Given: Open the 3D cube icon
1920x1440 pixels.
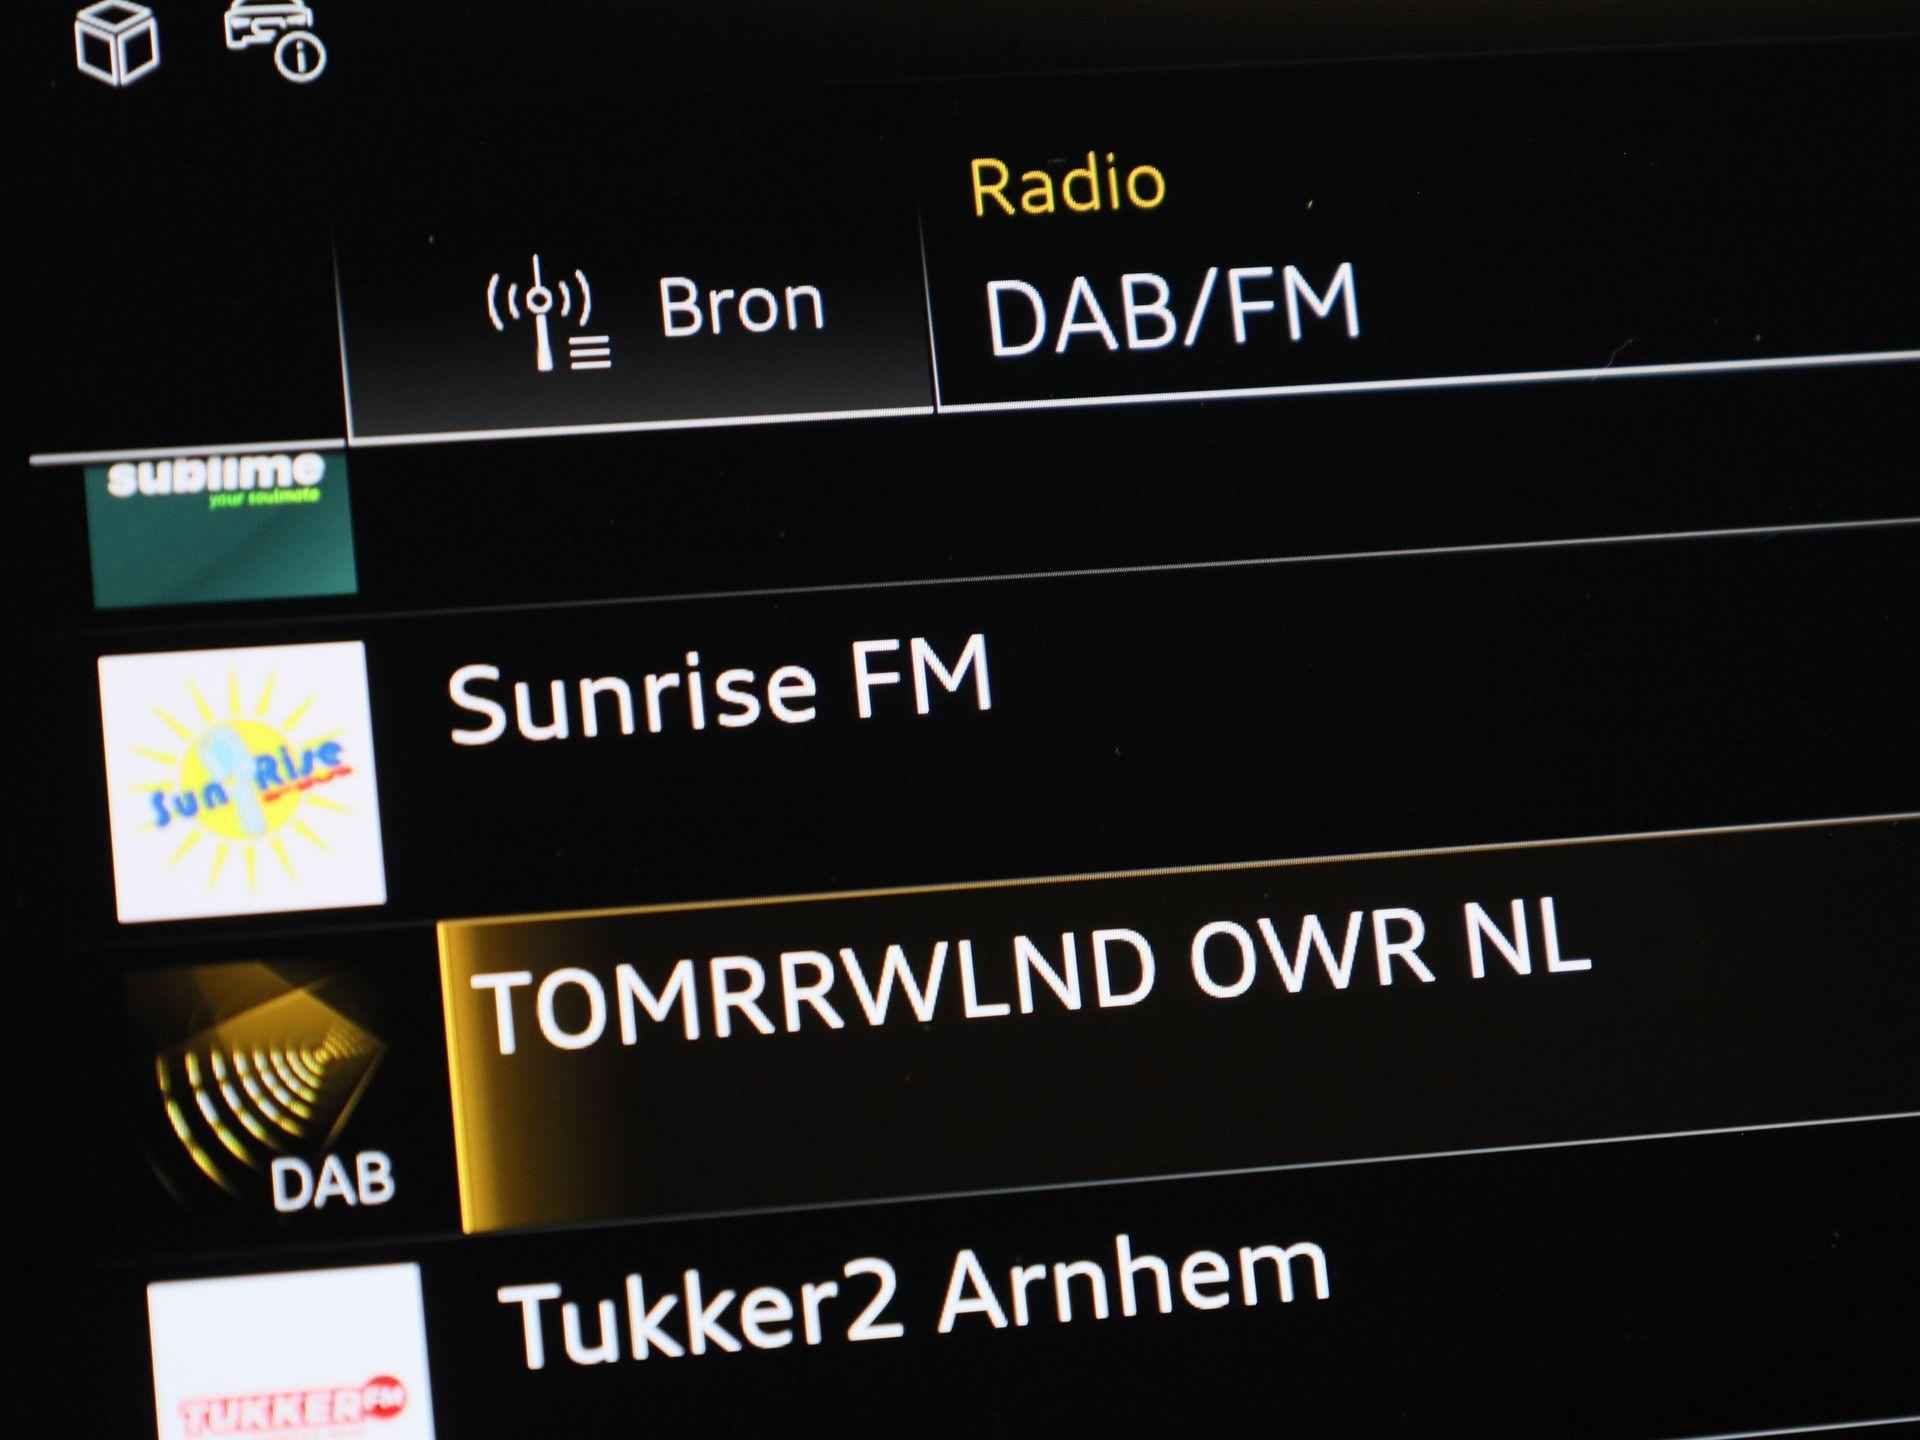Looking at the screenshot, I should click(117, 41).
